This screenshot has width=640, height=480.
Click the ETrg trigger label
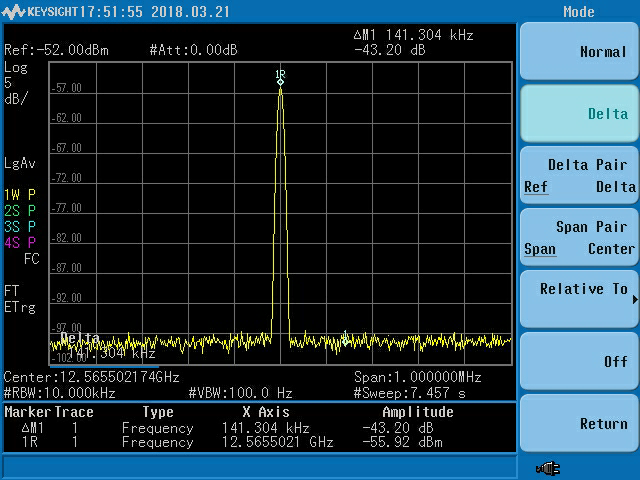click(x=20, y=307)
